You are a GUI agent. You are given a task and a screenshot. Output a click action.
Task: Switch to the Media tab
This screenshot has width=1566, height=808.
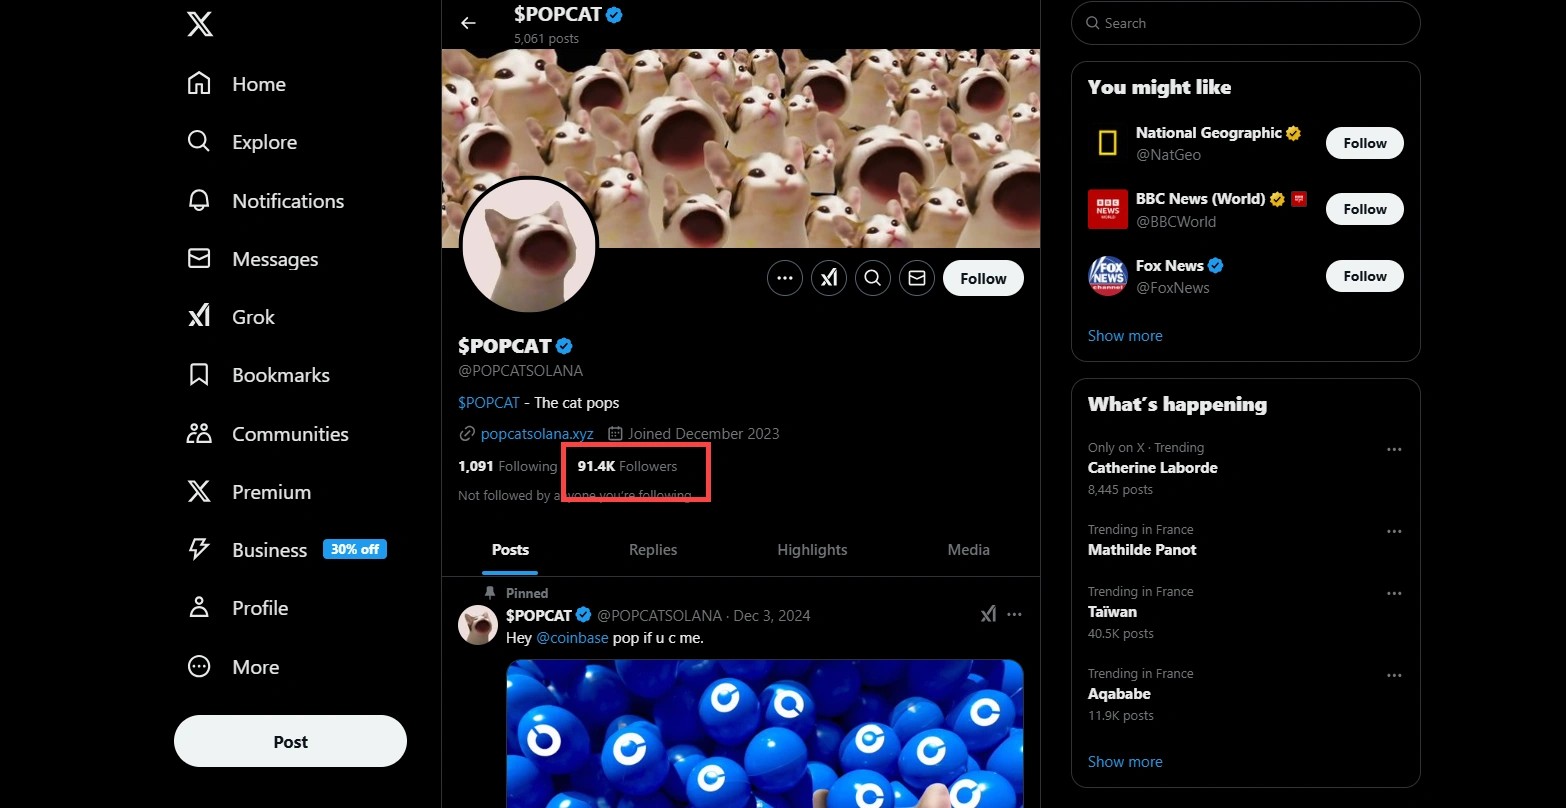point(969,550)
